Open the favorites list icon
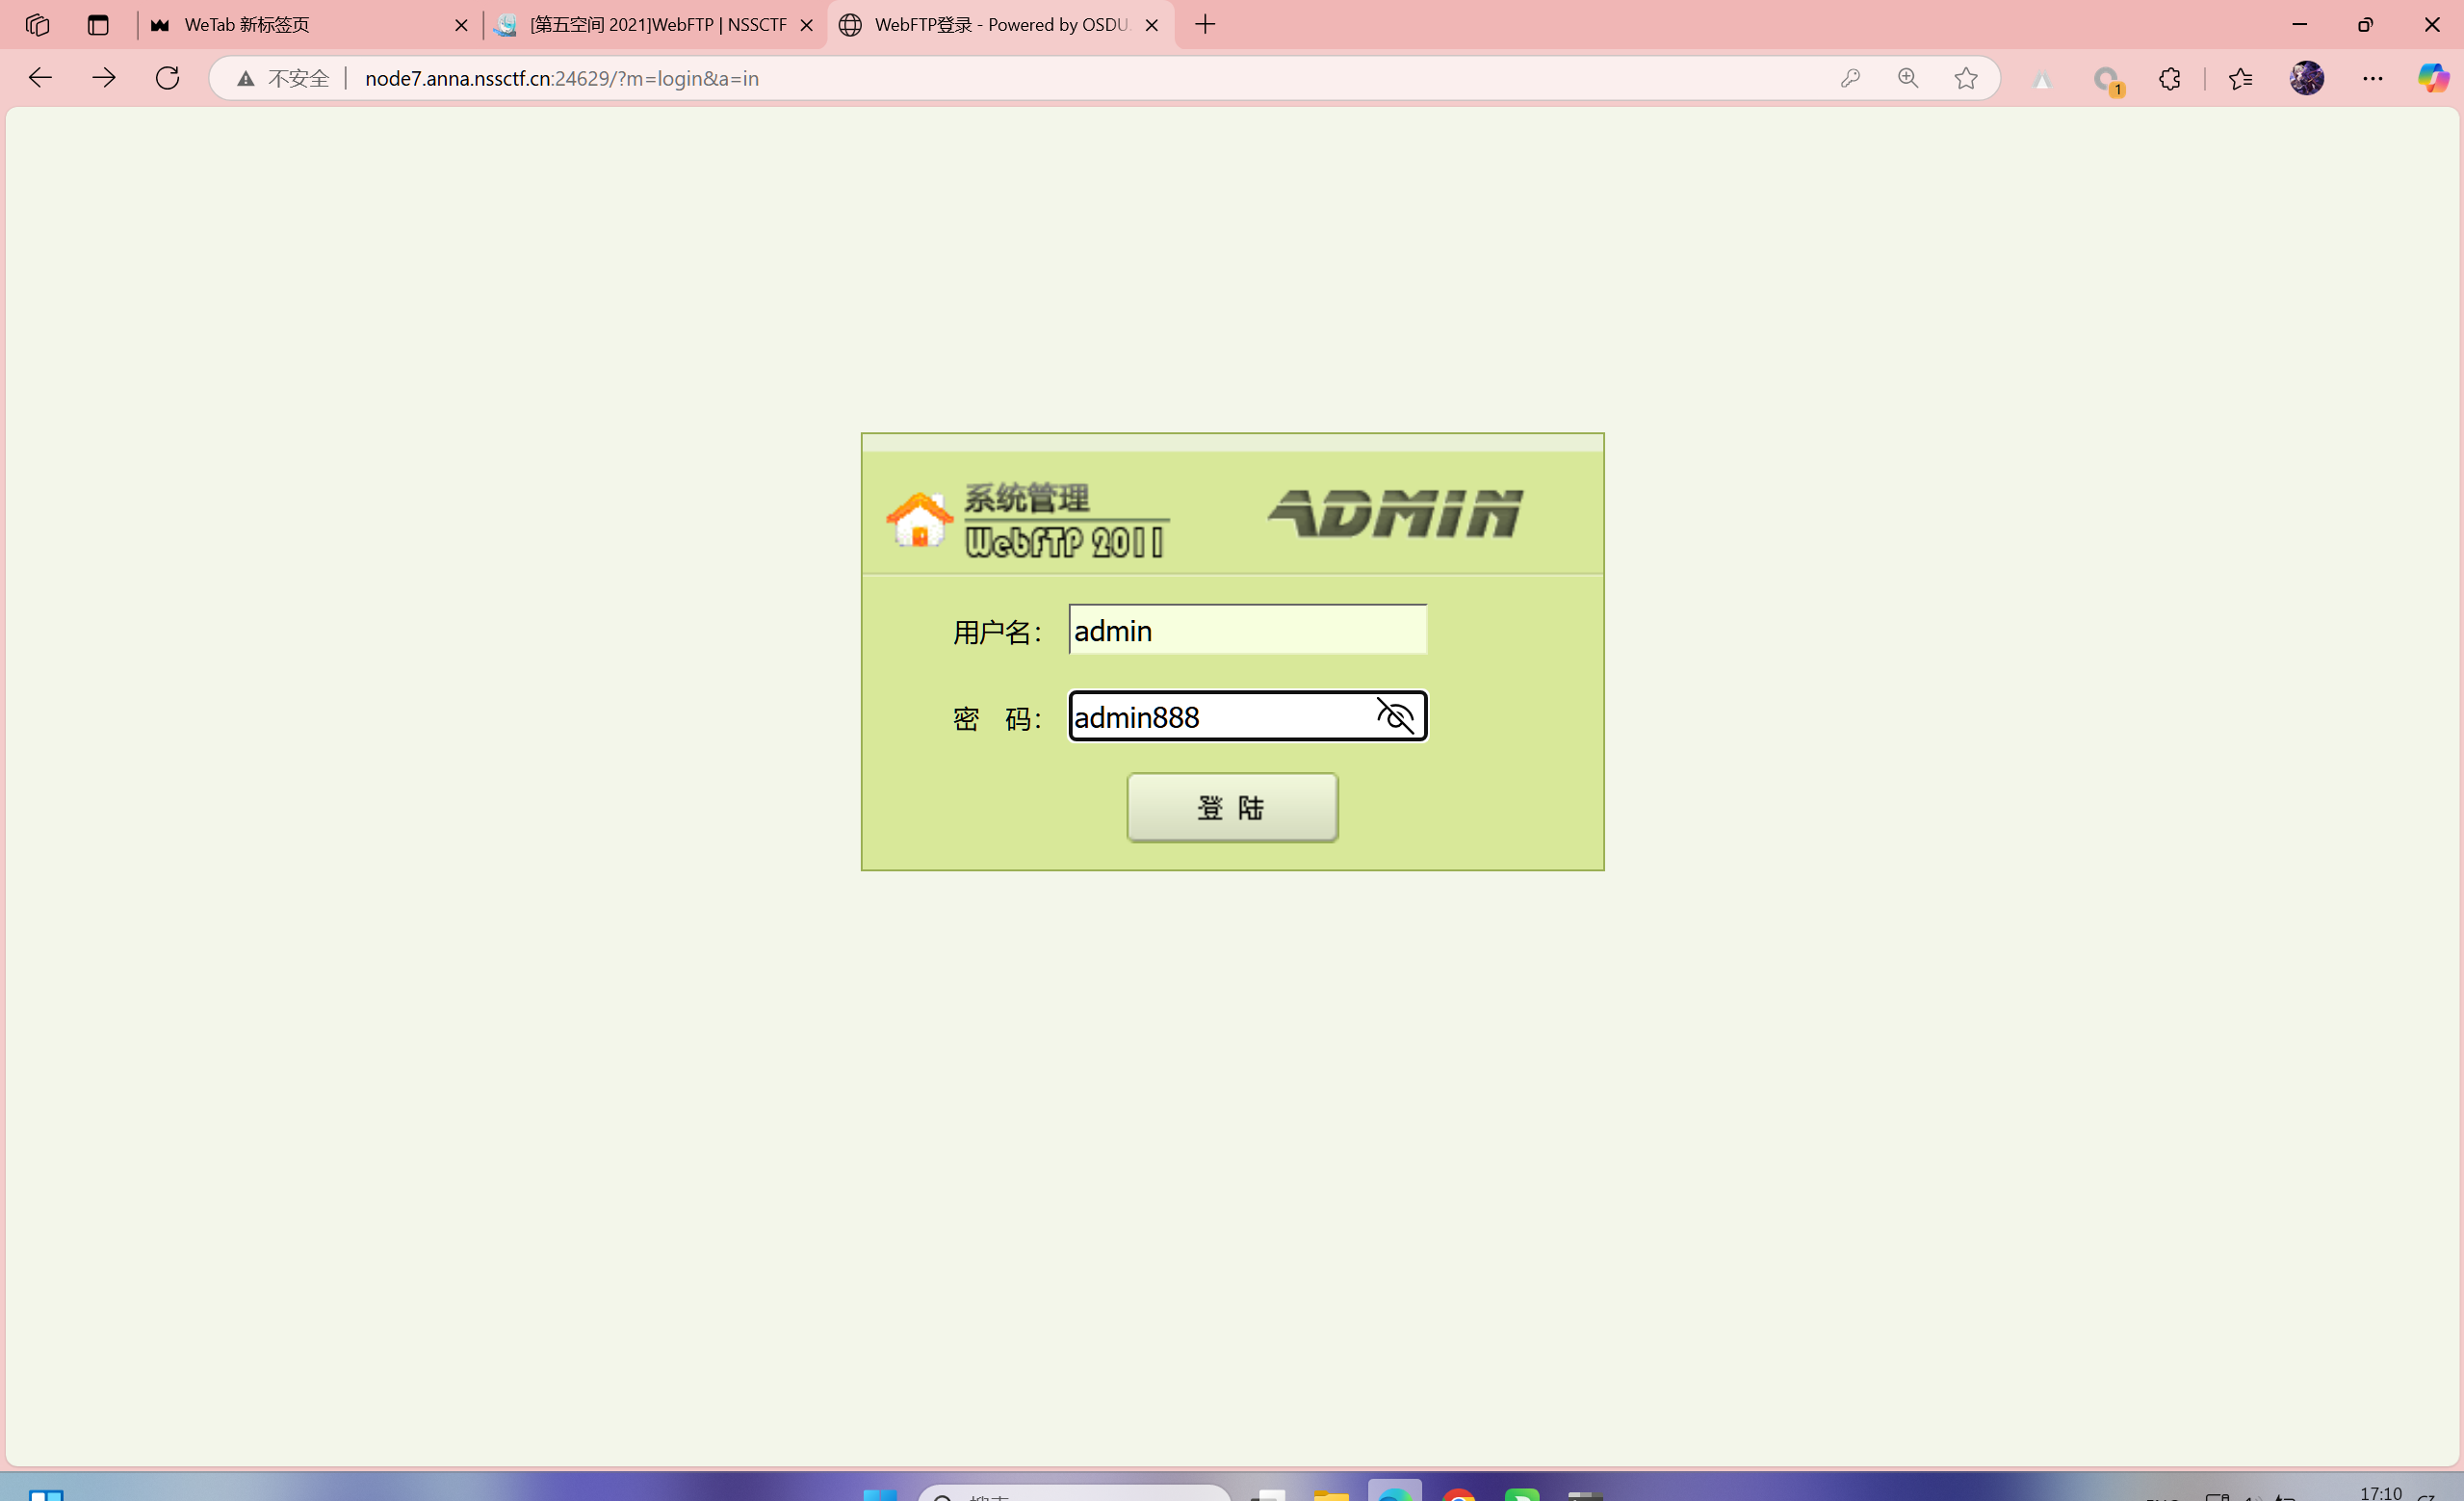Screen dimensions: 2464x1501 click(x=2240, y=78)
